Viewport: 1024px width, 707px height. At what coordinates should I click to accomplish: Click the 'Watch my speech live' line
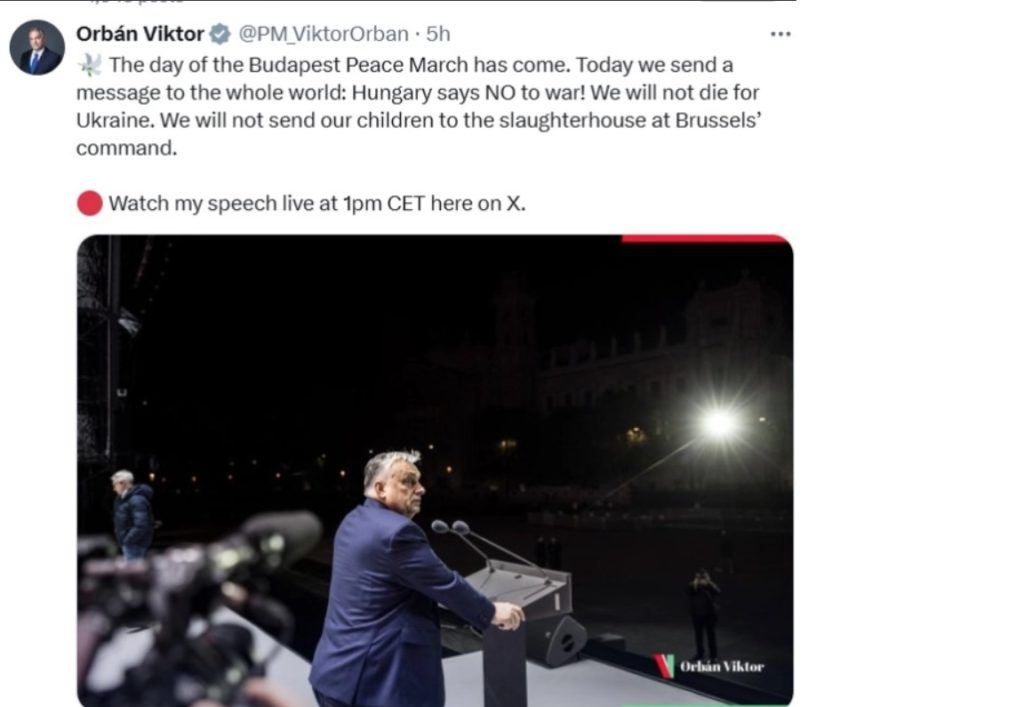point(316,203)
